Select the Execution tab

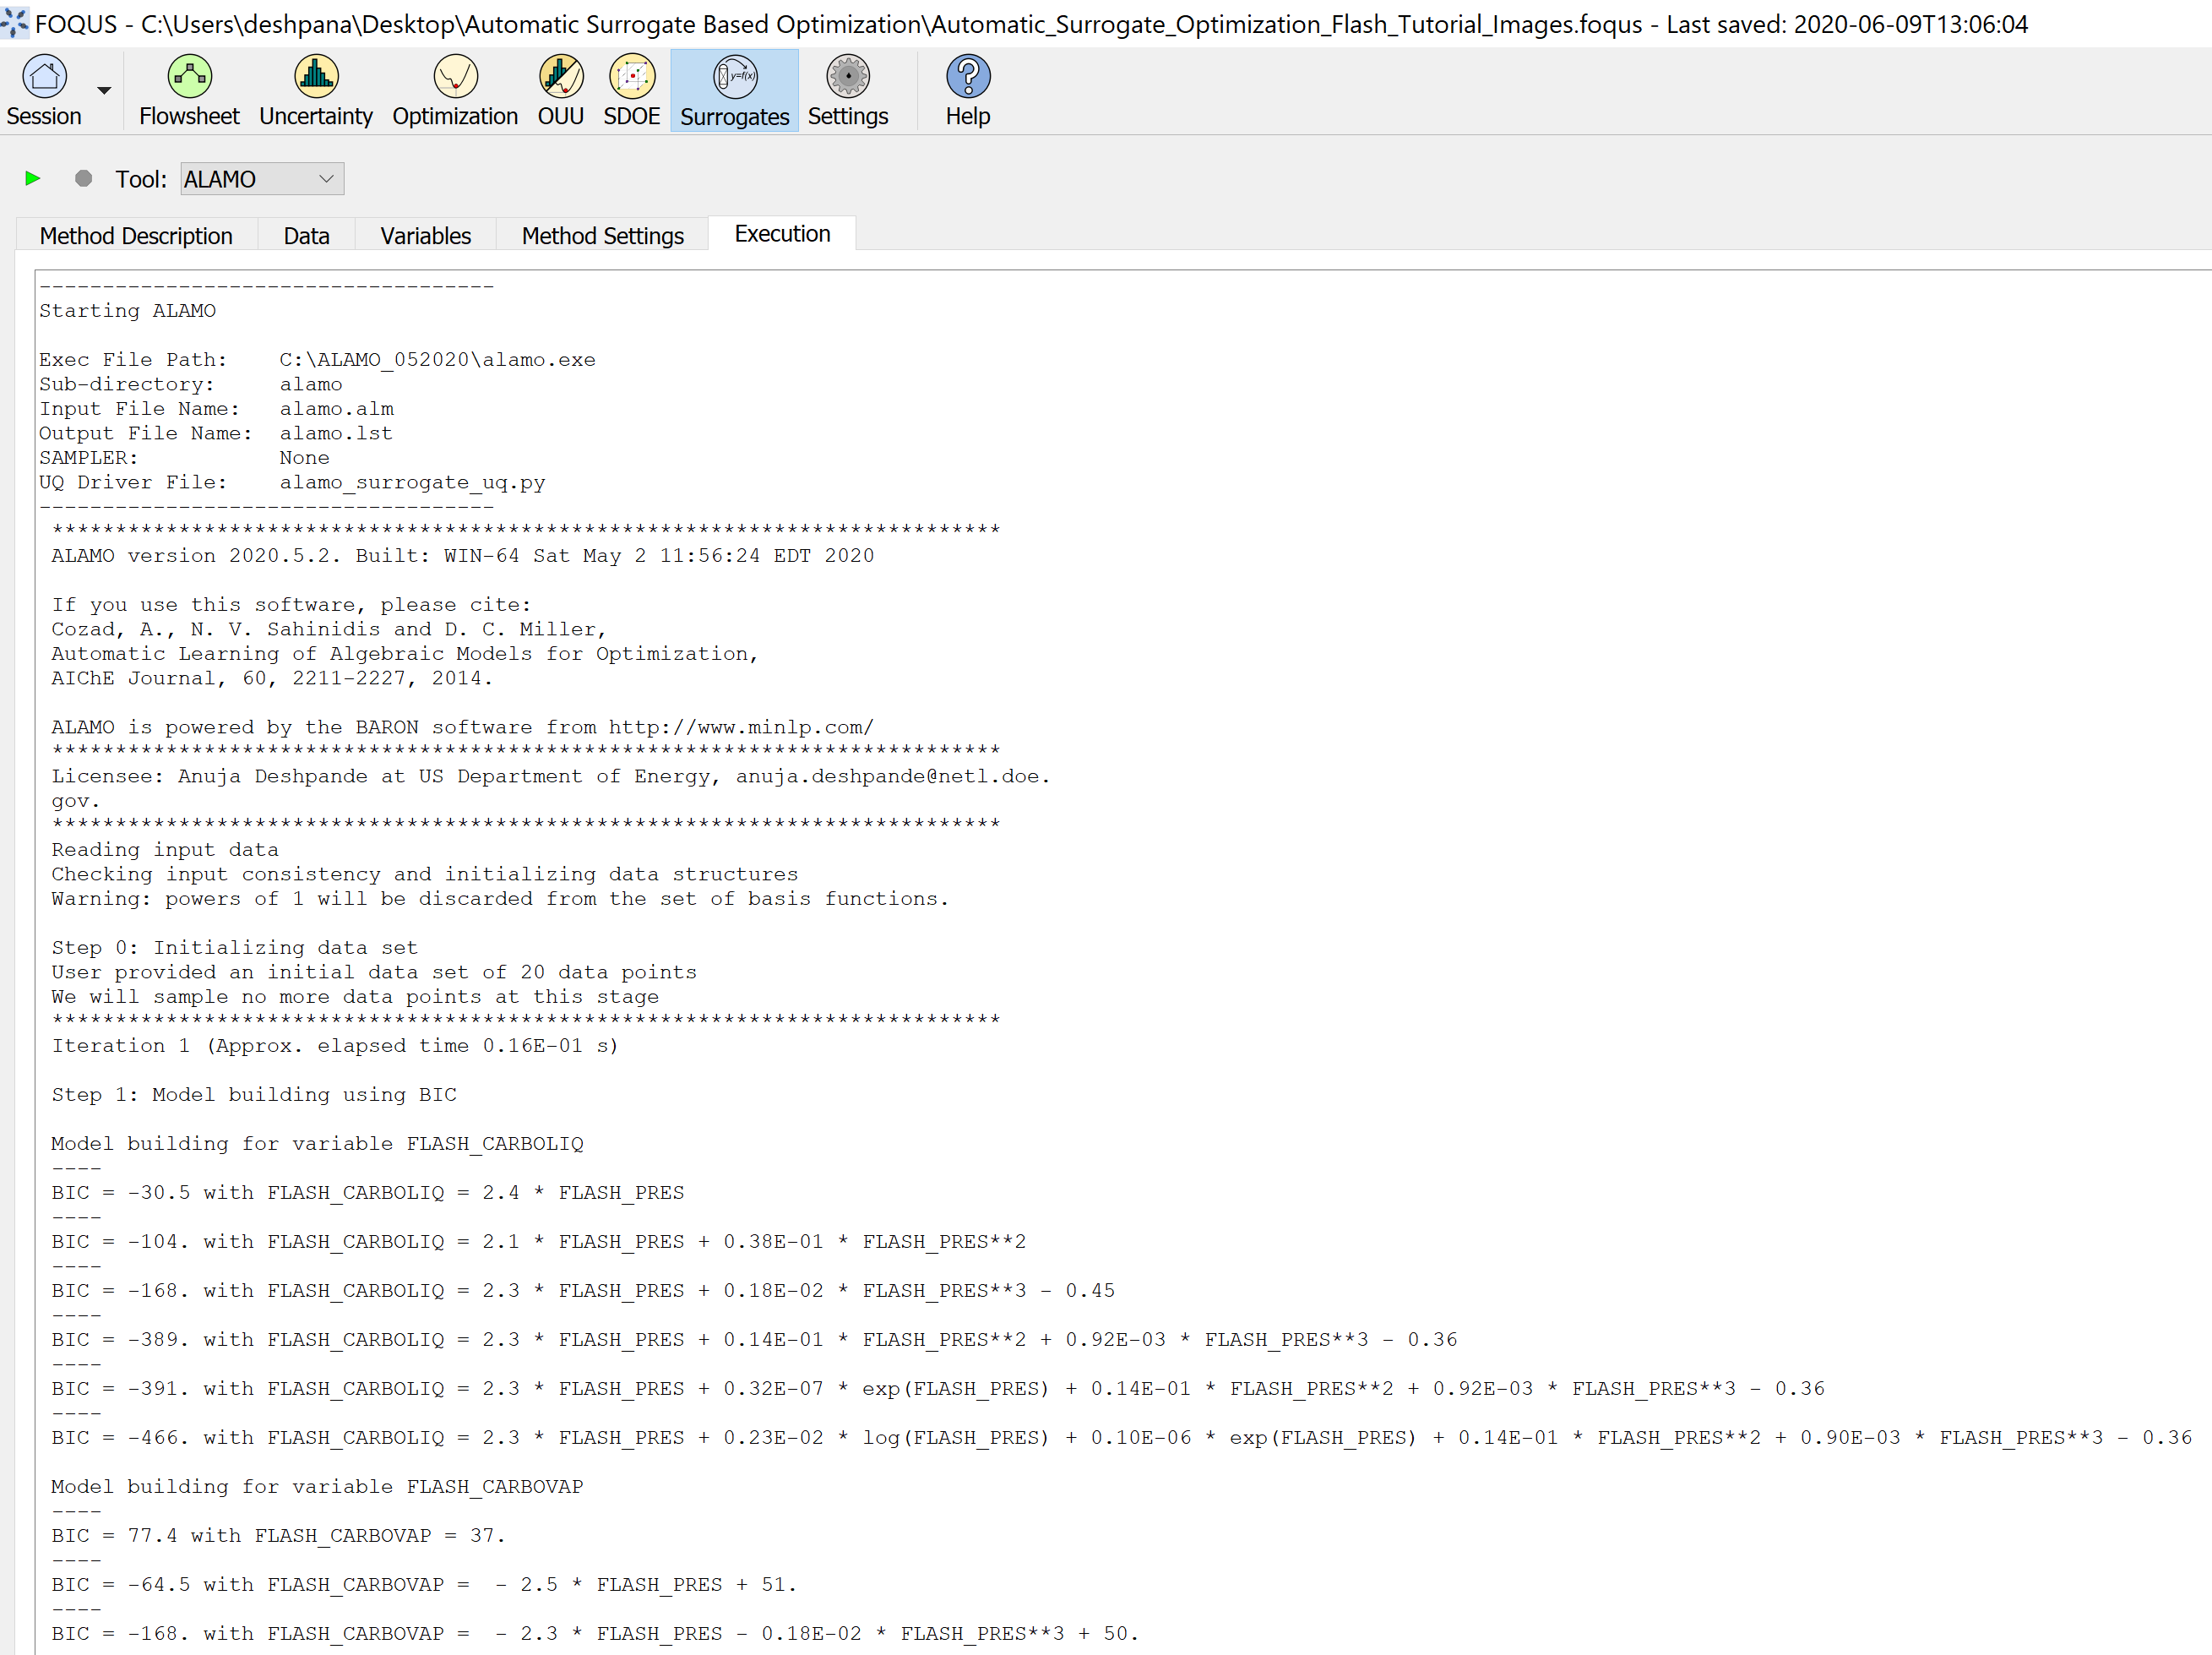pyautogui.click(x=782, y=234)
